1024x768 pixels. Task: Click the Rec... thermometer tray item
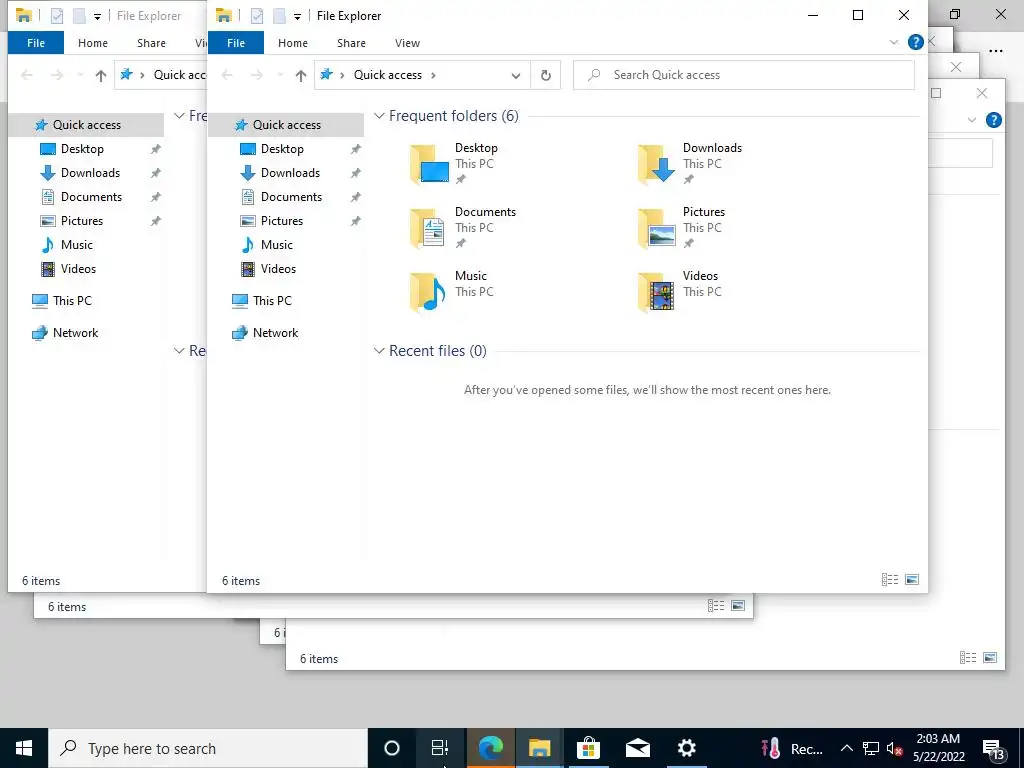pos(791,748)
